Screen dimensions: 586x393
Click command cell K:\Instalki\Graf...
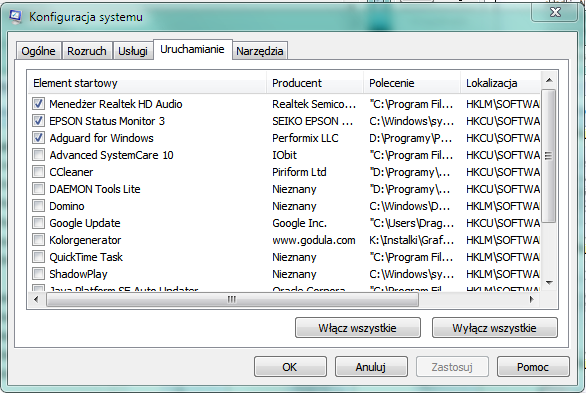click(411, 240)
